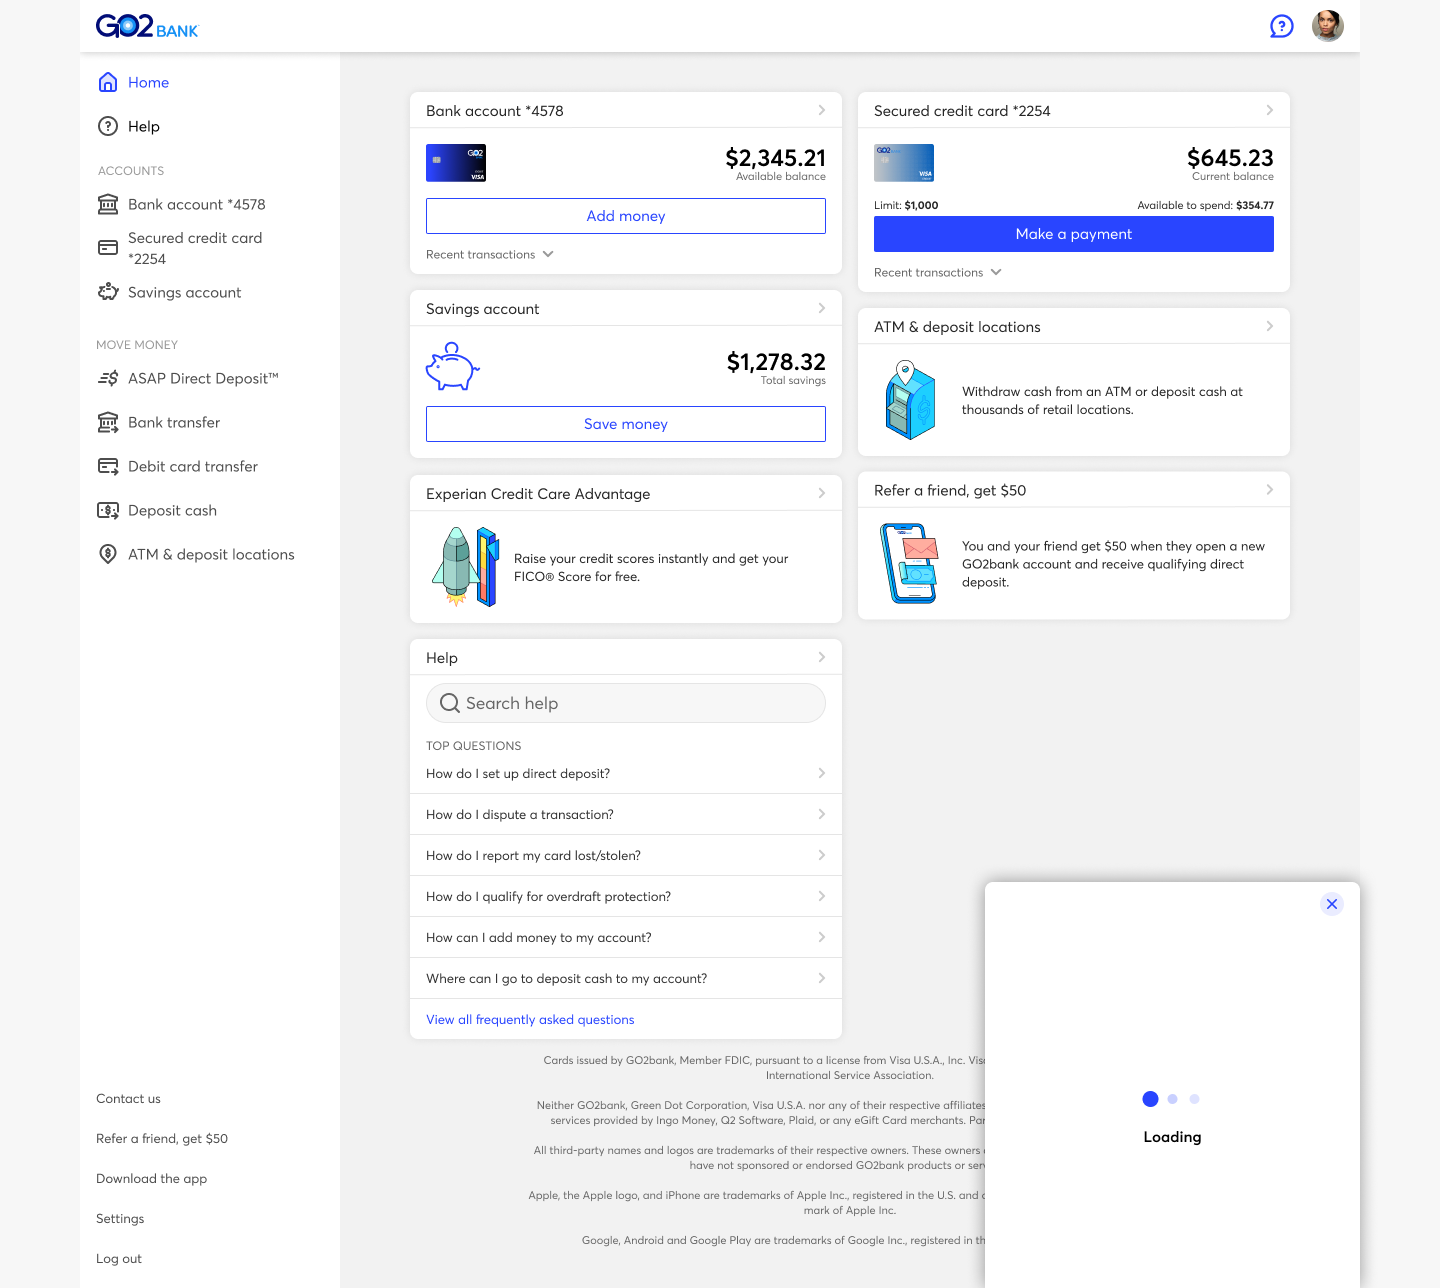This screenshot has width=1440, height=1288.
Task: Expand Recent transactions under Secured credit card
Action: pyautogui.click(x=938, y=273)
